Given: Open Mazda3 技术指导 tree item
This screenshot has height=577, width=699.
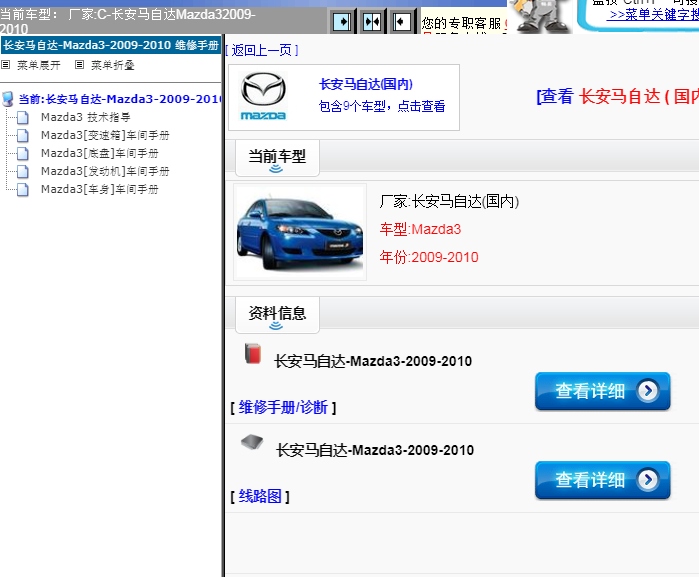Looking at the screenshot, I should point(86,117).
